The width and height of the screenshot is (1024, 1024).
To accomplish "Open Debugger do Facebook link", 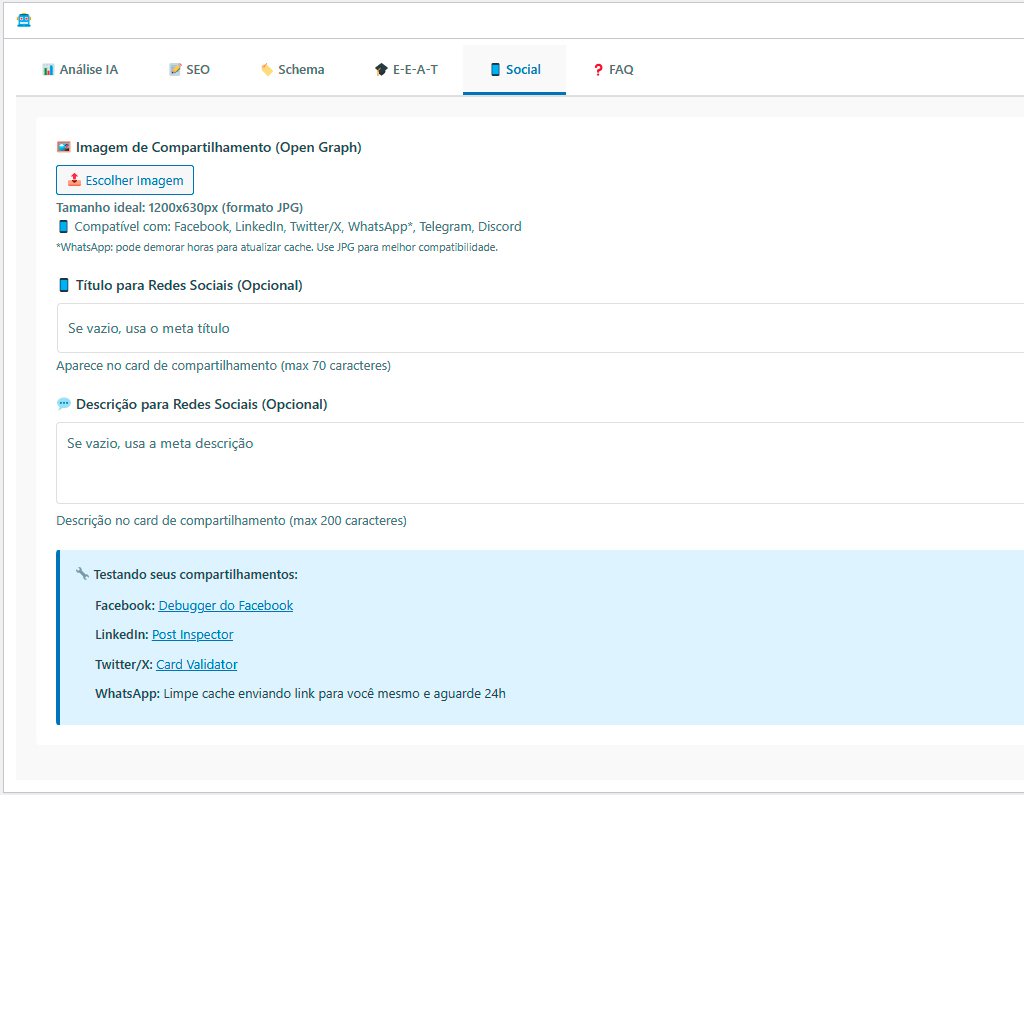I will 225,605.
